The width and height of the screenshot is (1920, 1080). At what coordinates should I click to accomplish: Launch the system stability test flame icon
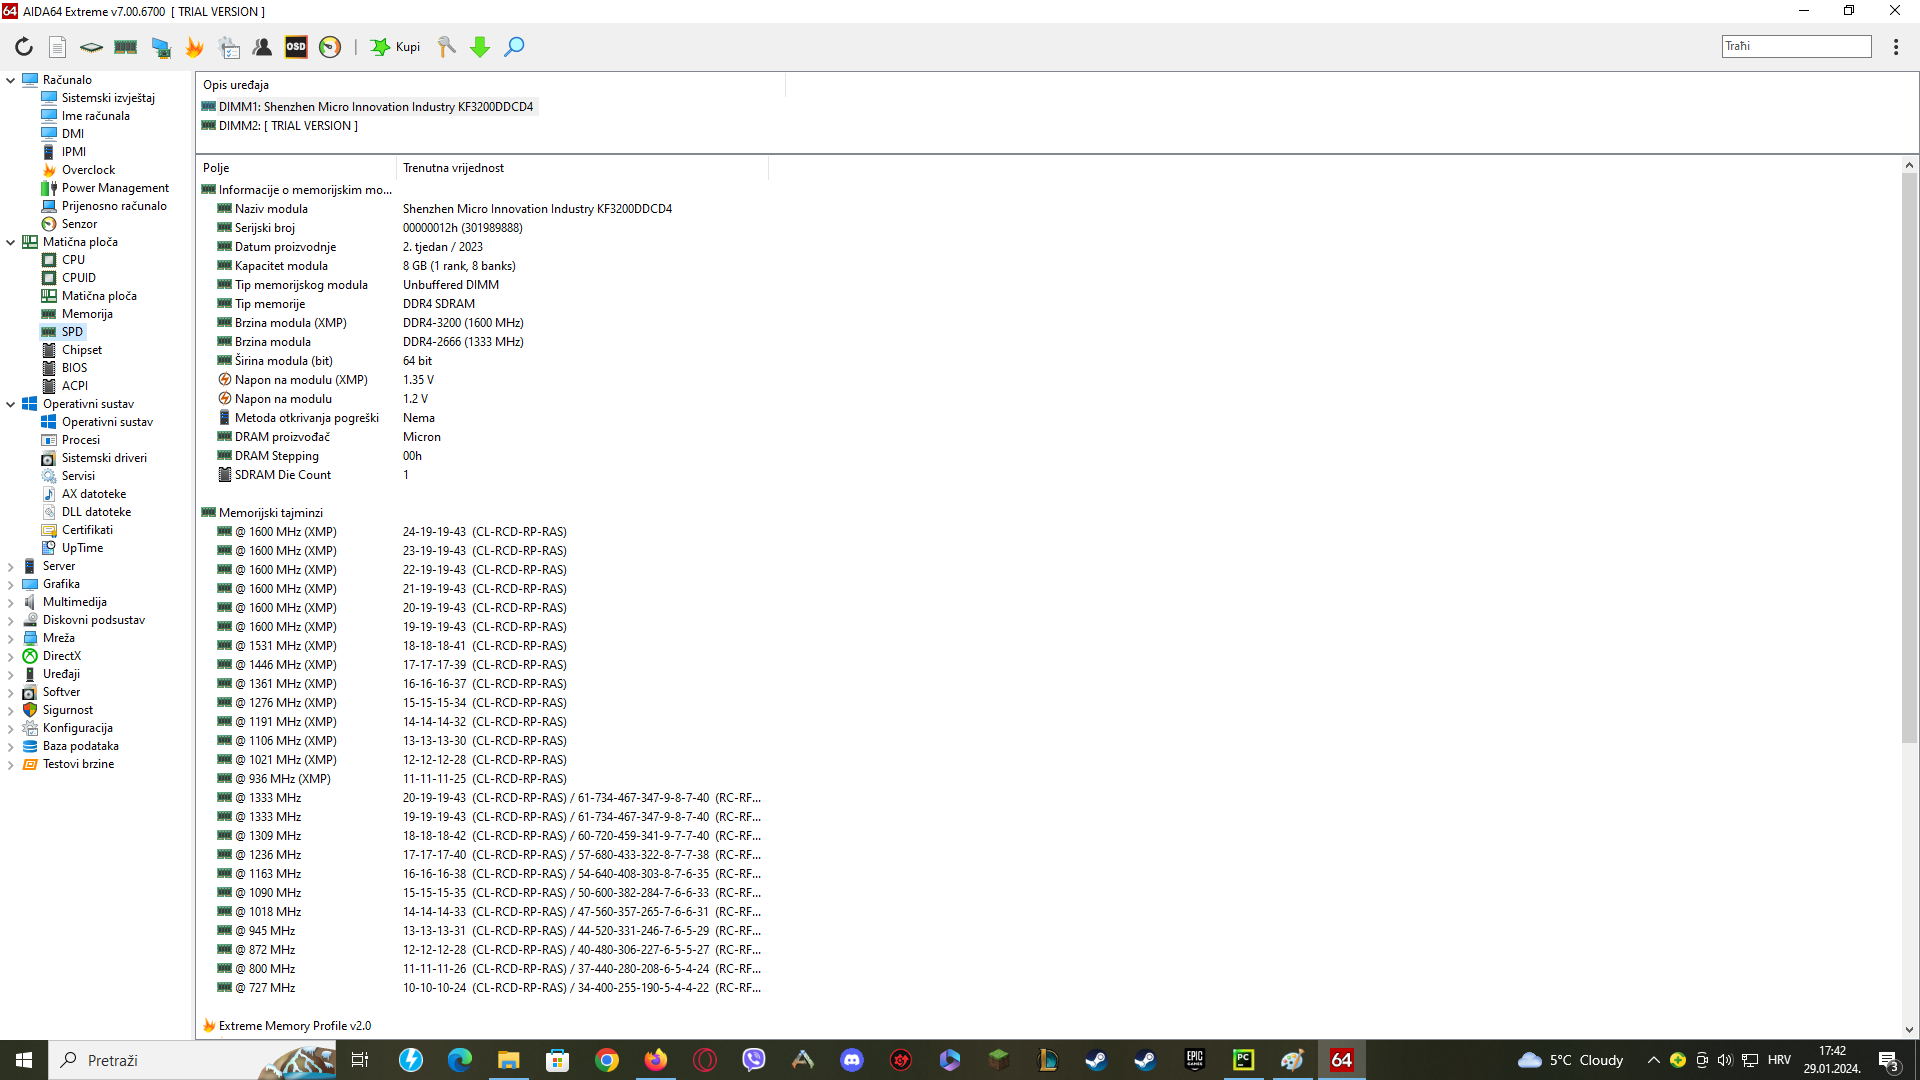click(194, 47)
